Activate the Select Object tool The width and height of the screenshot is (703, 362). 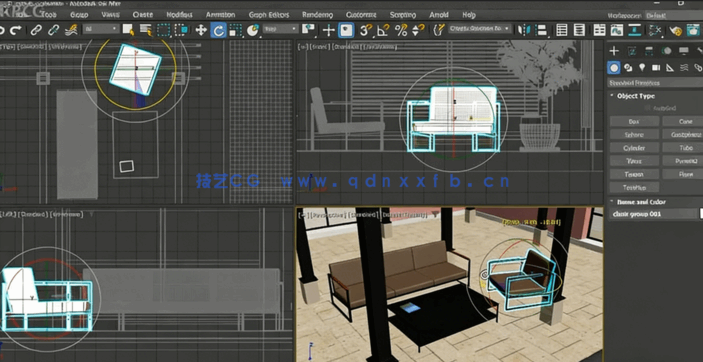128,30
